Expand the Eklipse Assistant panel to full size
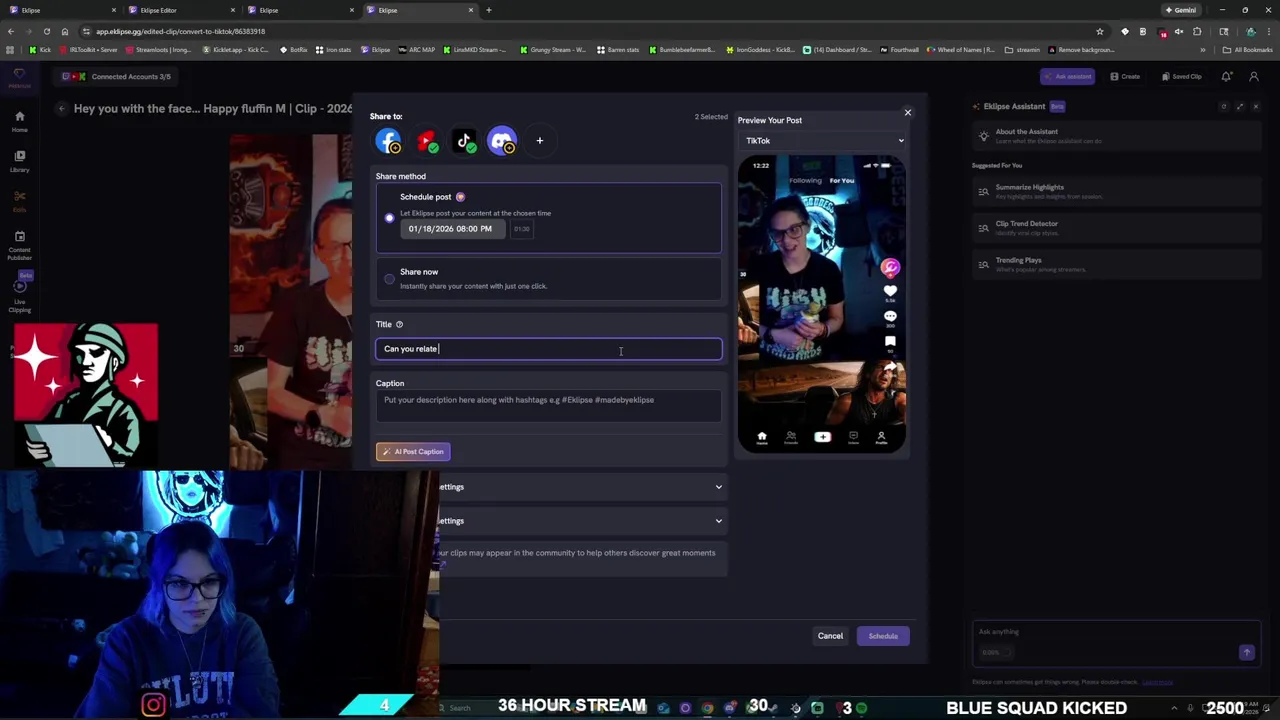The image size is (1280, 720). point(1240,106)
